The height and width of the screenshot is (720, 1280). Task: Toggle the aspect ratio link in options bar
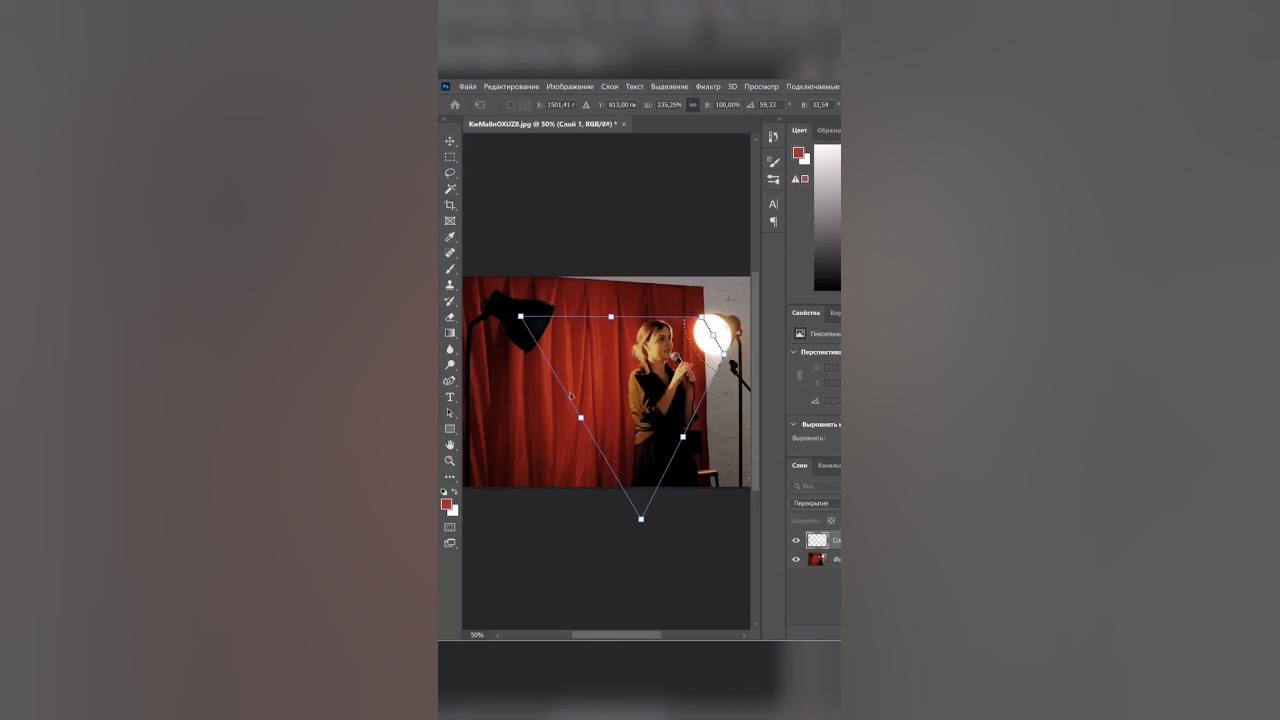[x=693, y=105]
